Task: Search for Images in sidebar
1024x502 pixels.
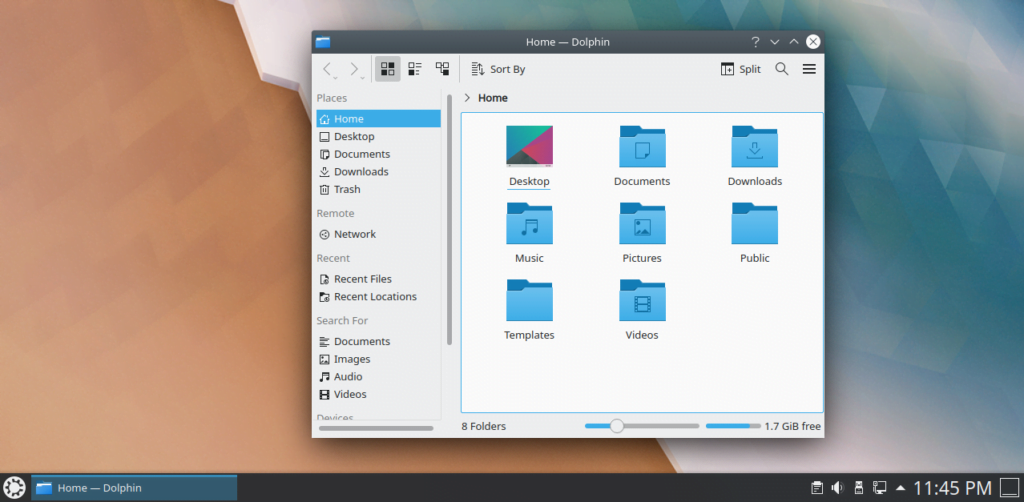Action: point(379,359)
